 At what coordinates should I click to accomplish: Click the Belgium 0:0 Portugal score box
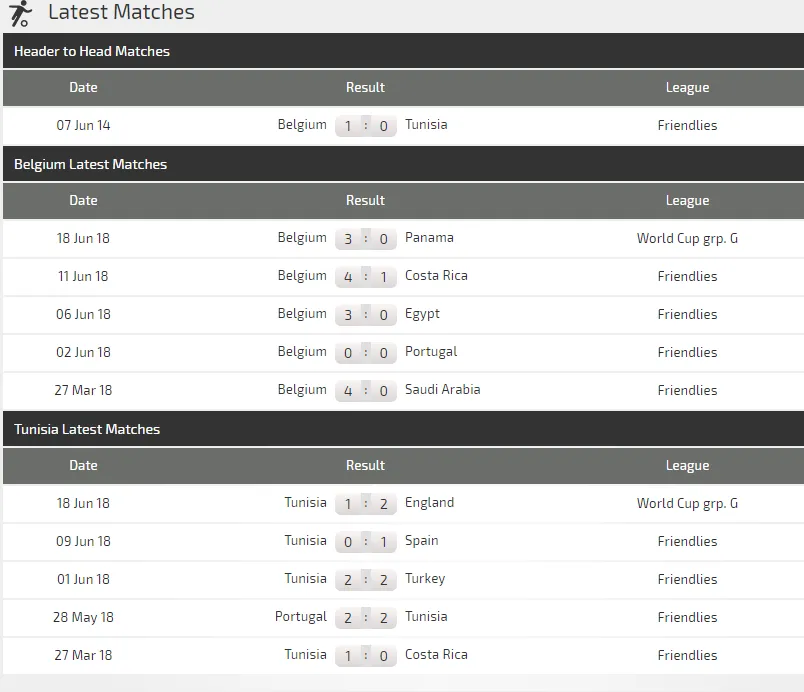pos(365,353)
